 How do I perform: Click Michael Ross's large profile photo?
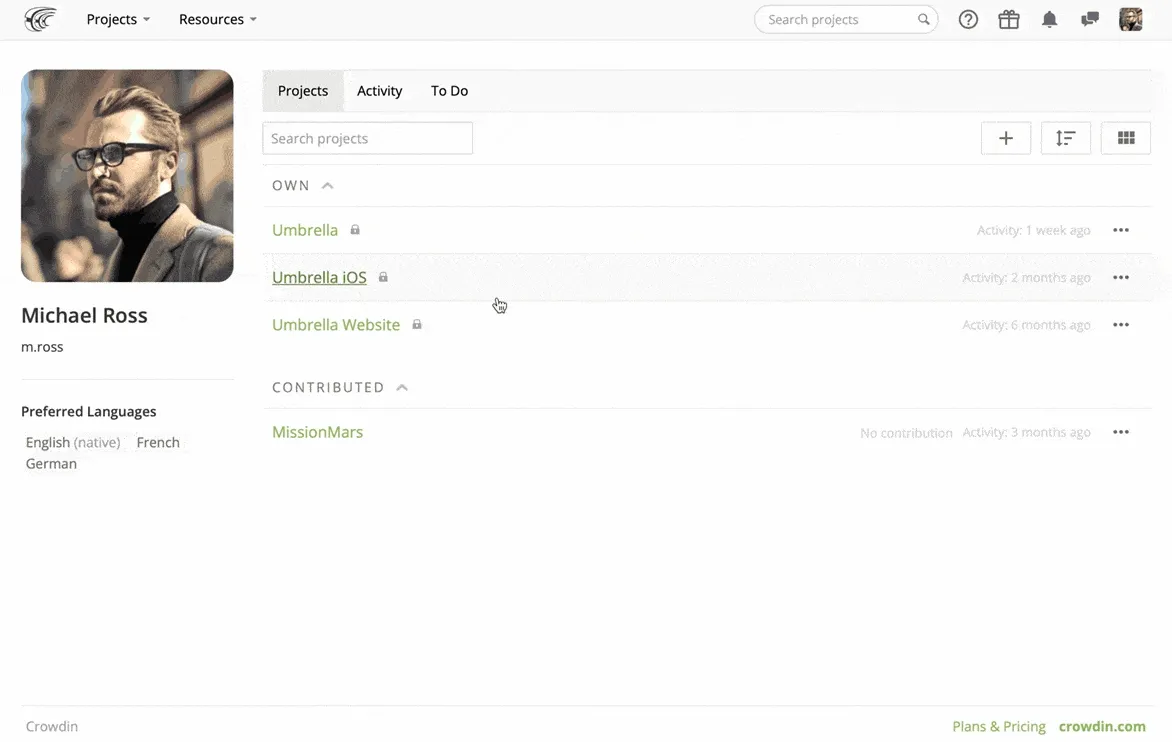coord(127,176)
